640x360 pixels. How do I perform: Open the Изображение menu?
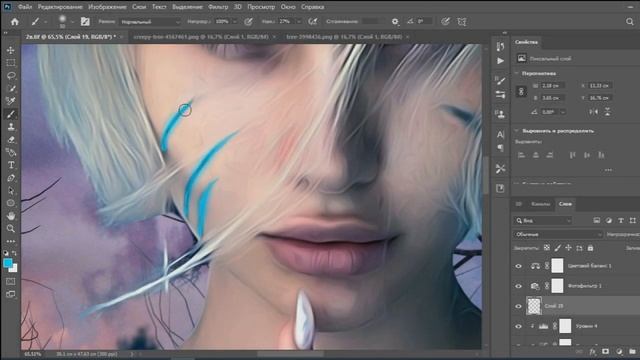[x=107, y=7]
